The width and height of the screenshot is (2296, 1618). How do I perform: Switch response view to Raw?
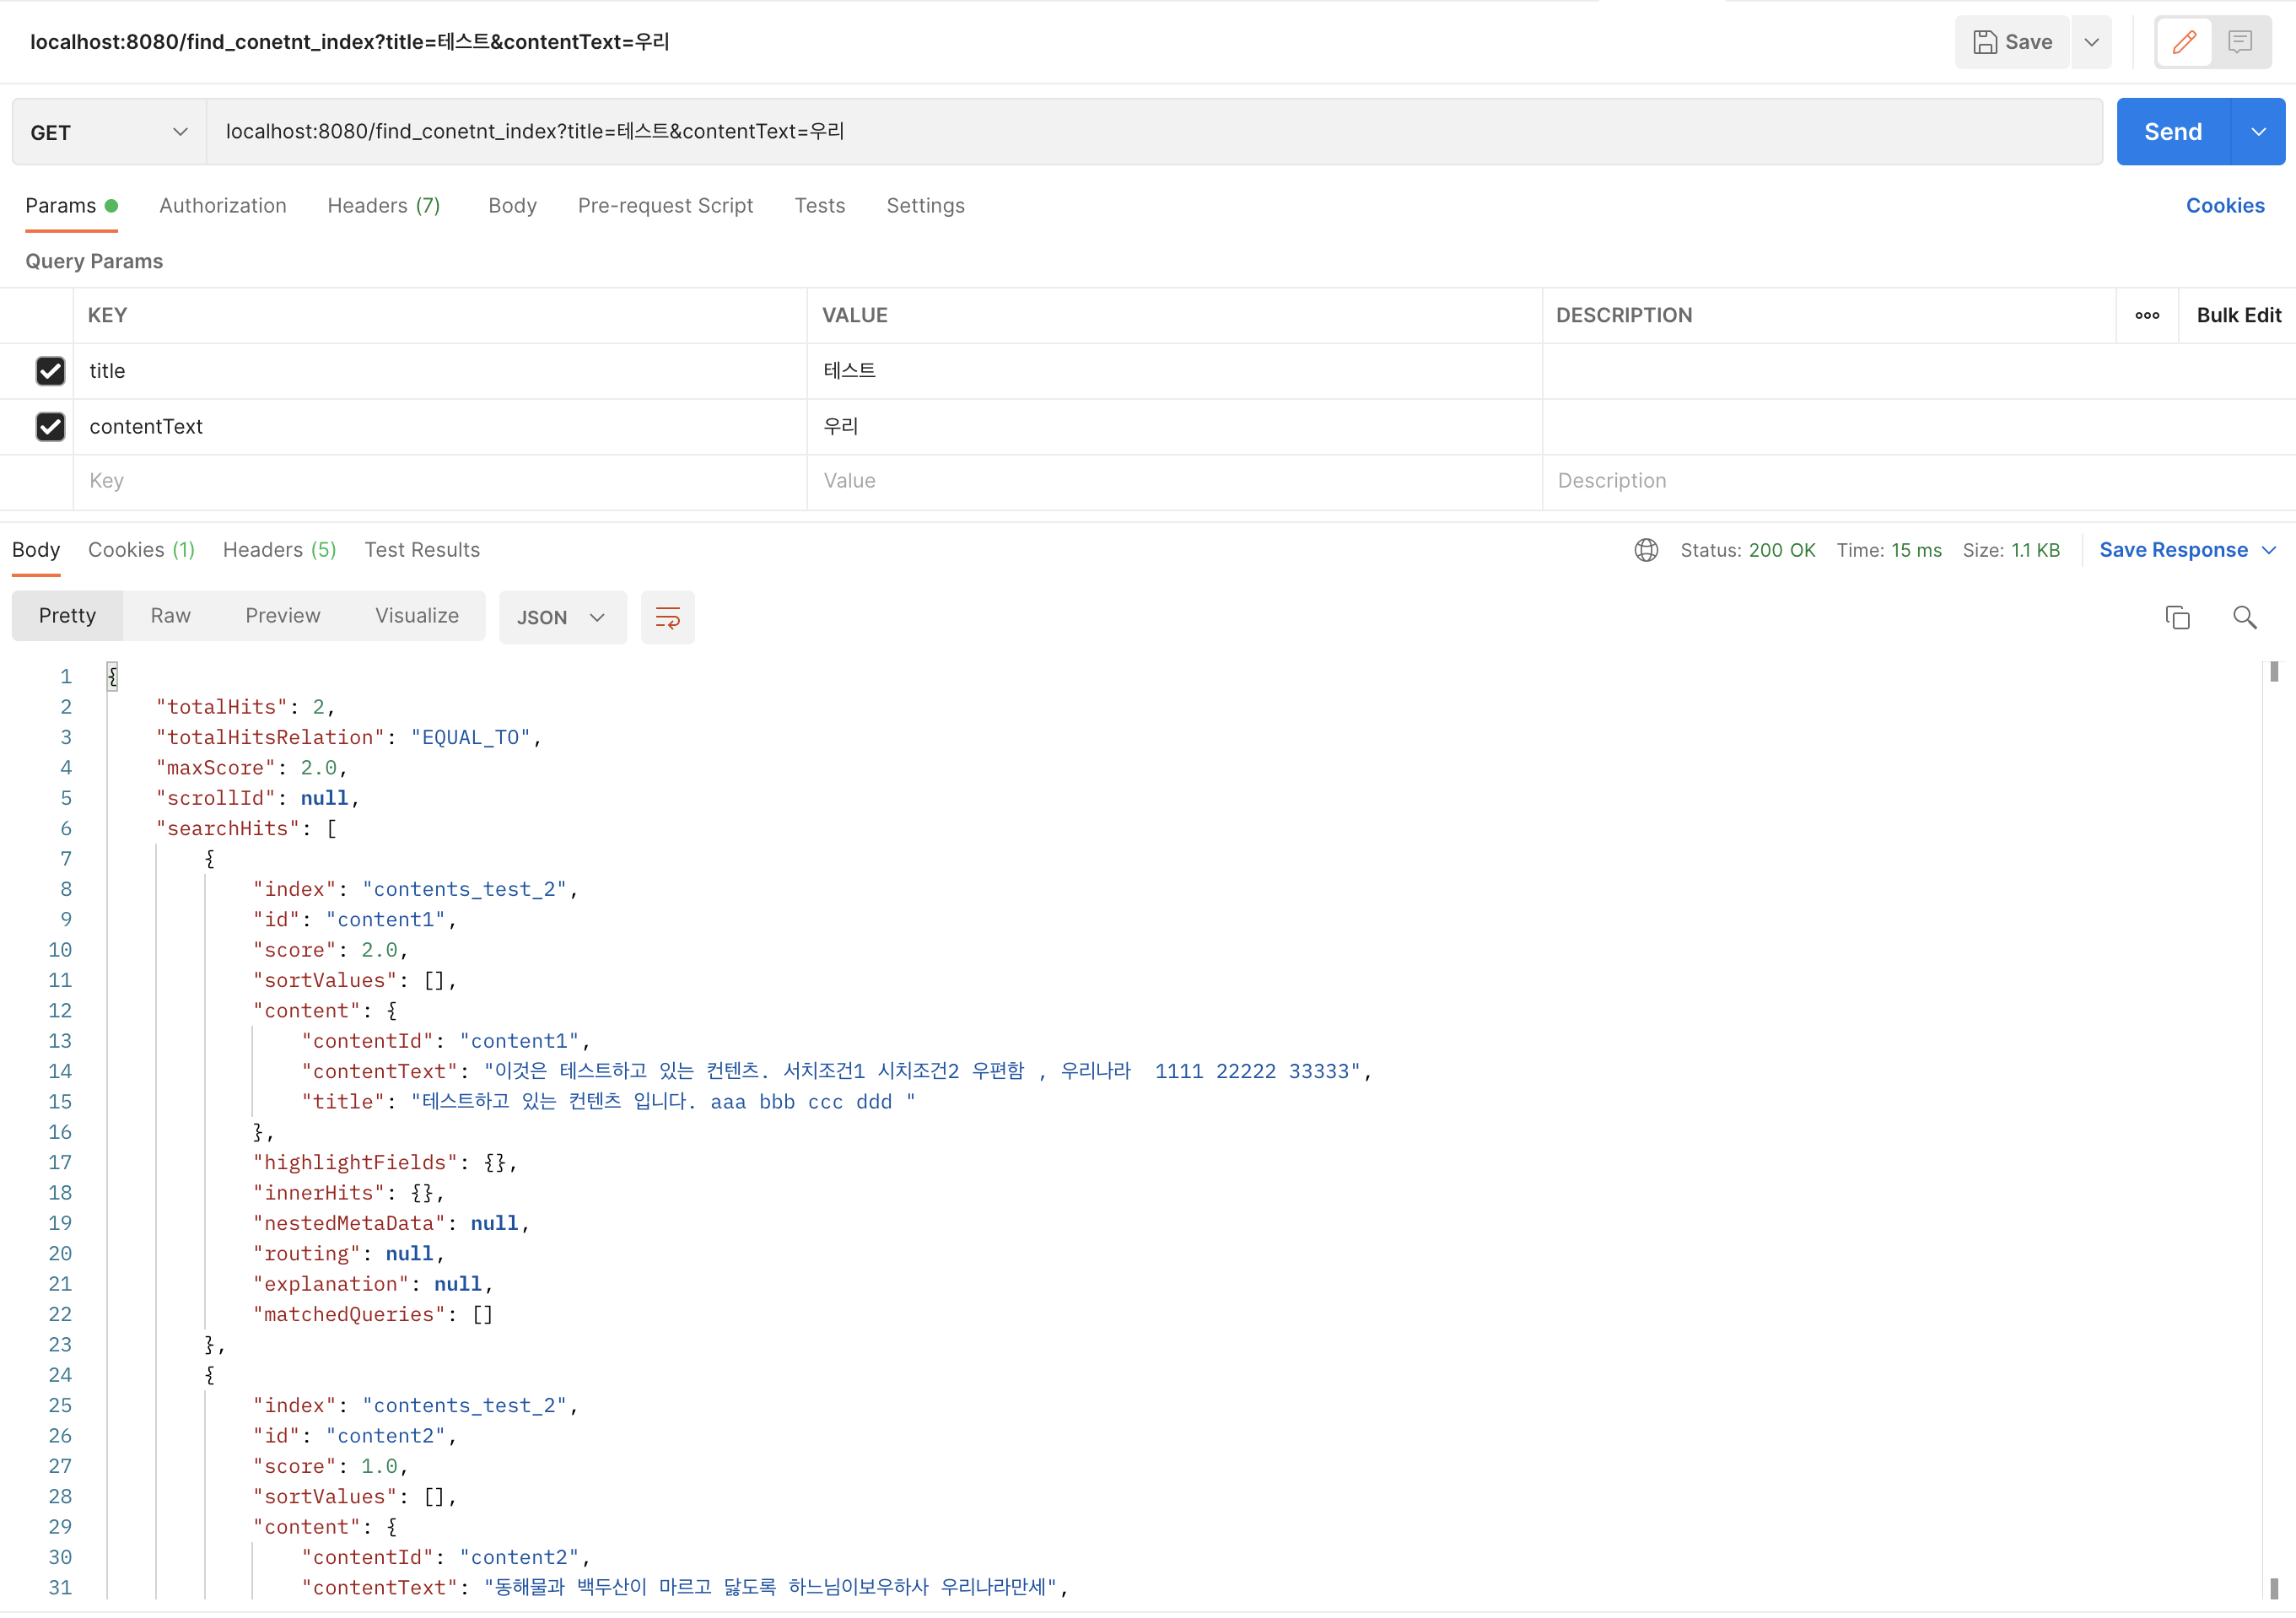tap(170, 616)
